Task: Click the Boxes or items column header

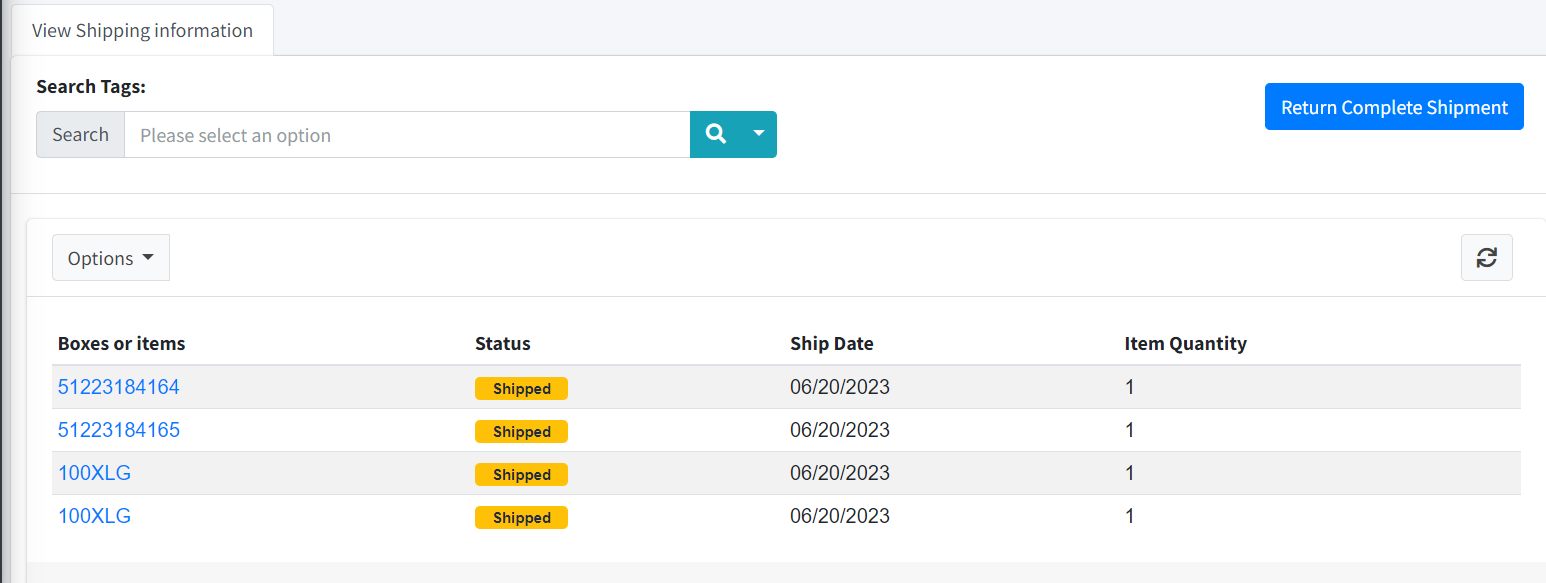Action: click(121, 343)
